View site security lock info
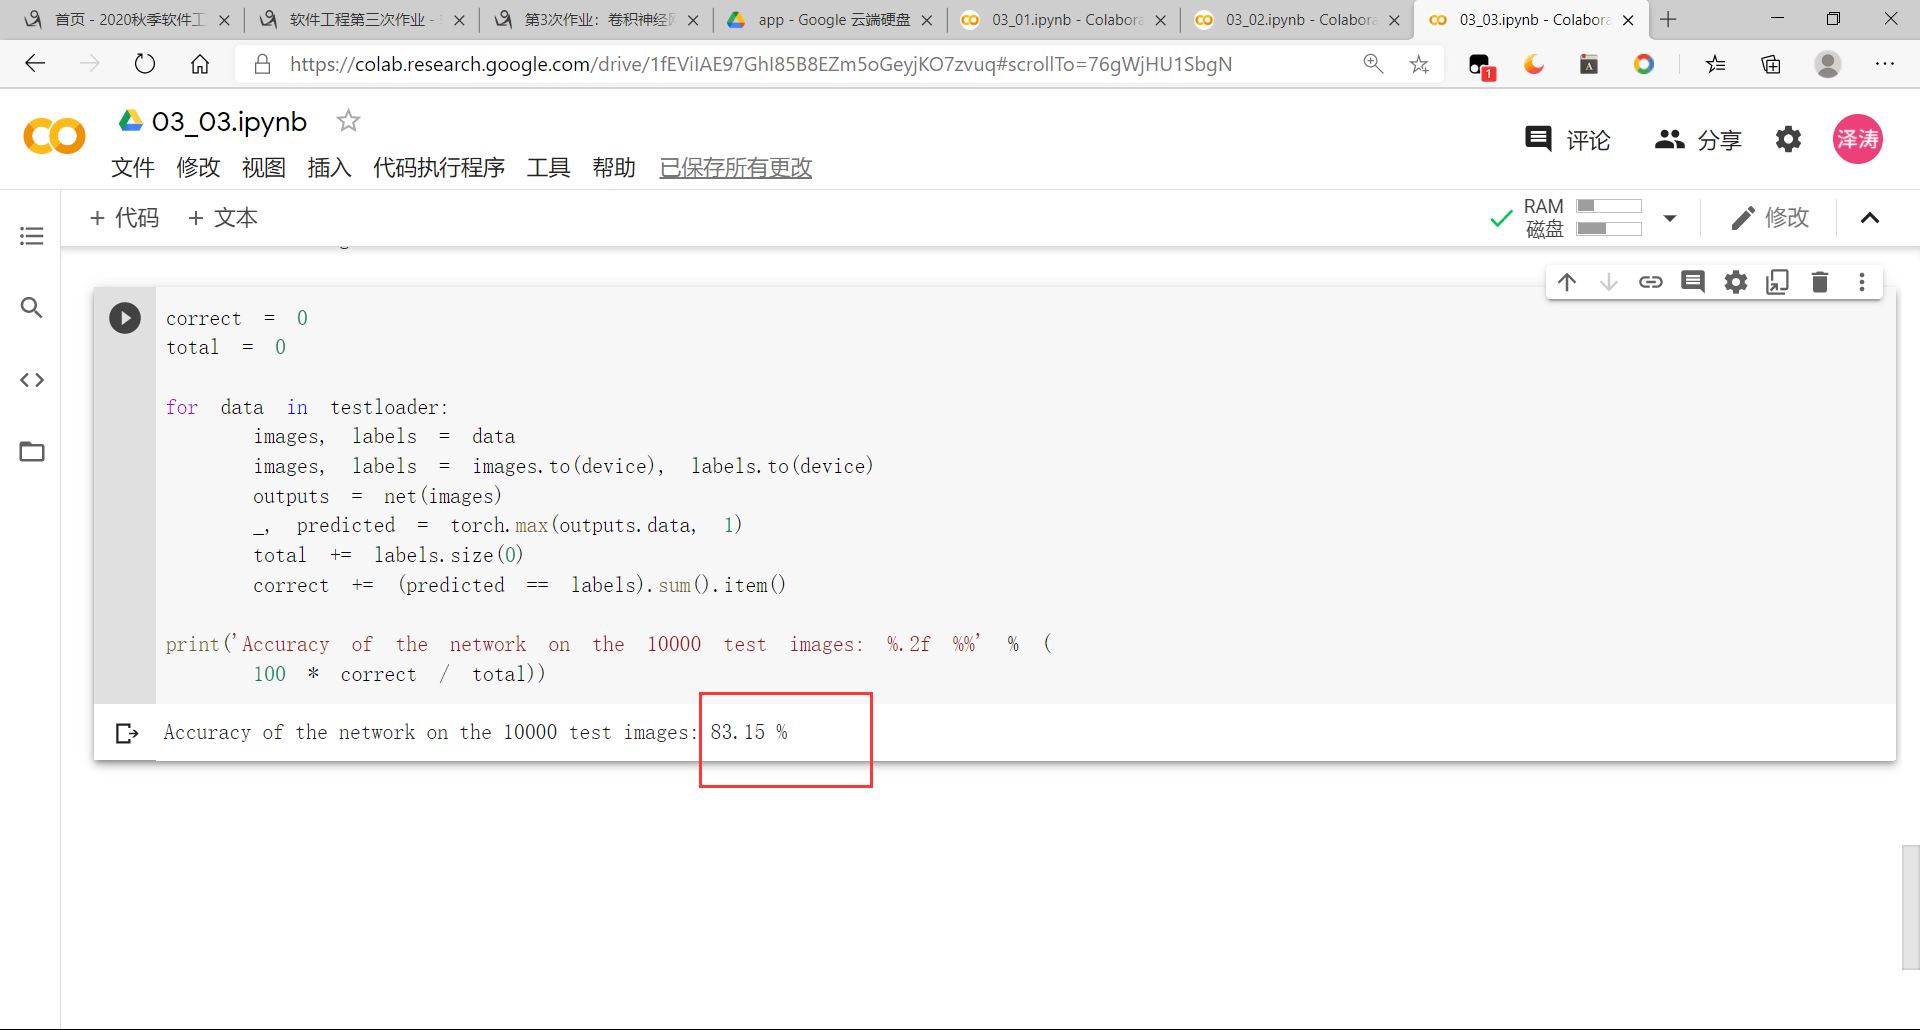The height and width of the screenshot is (1030, 1920). (x=262, y=64)
